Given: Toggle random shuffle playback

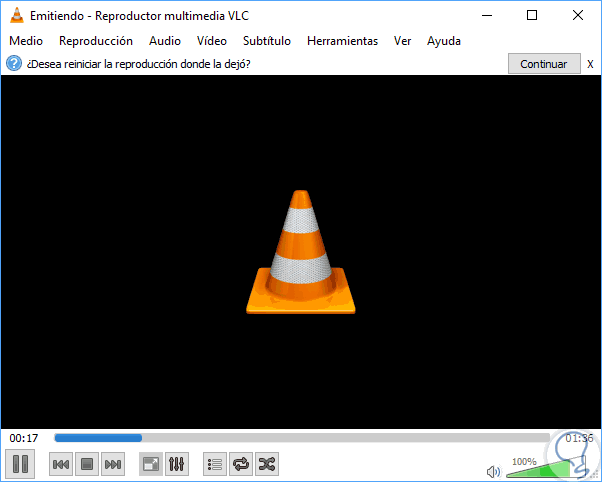Looking at the screenshot, I should [267, 464].
